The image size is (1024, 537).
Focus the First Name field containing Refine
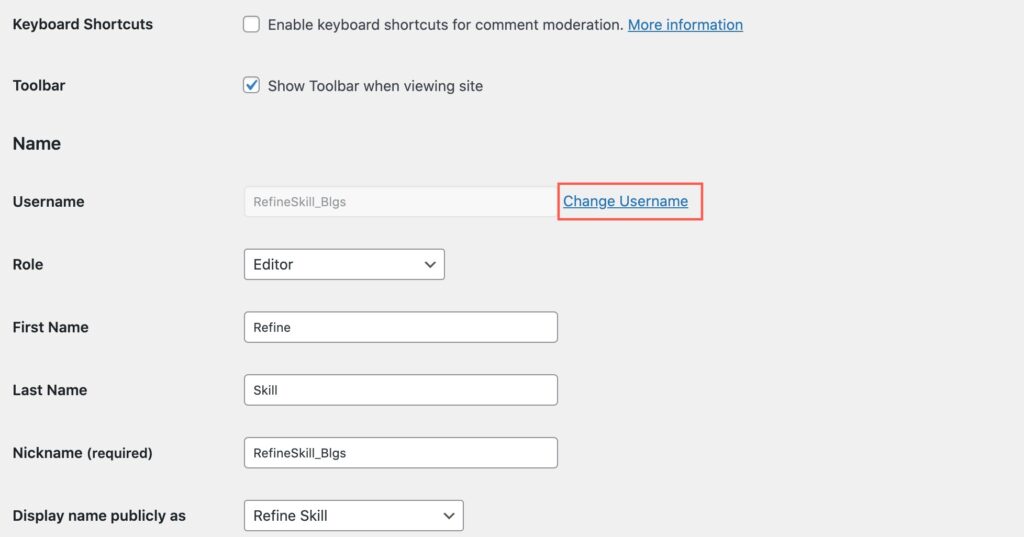pyautogui.click(x=401, y=327)
